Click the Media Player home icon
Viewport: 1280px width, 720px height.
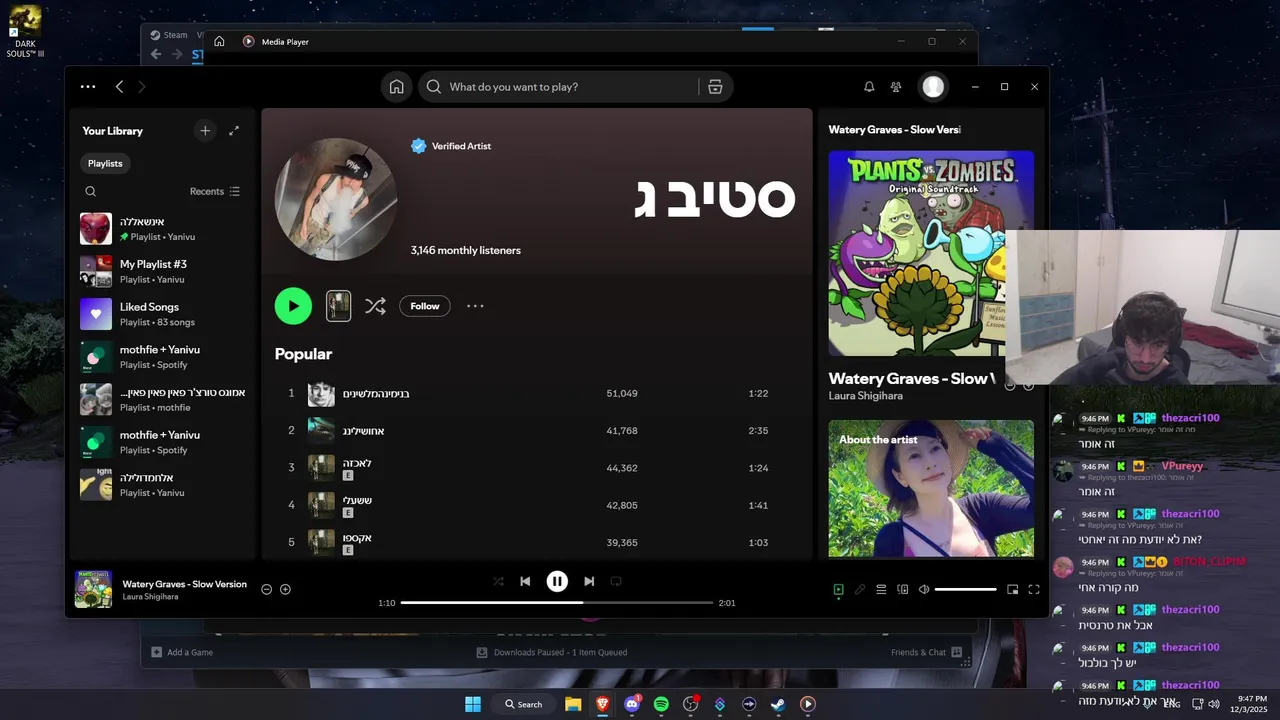pos(219,41)
